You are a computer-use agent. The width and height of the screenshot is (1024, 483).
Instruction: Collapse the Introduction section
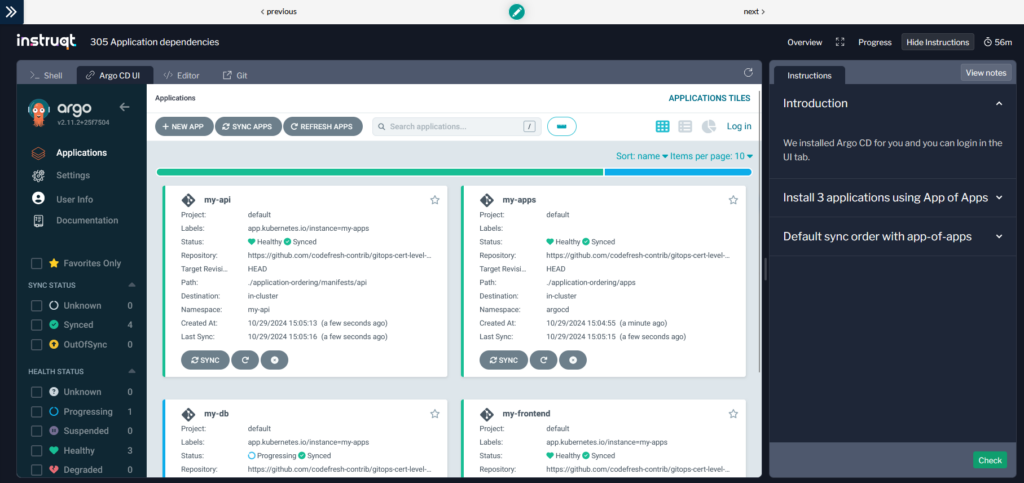(x=999, y=103)
